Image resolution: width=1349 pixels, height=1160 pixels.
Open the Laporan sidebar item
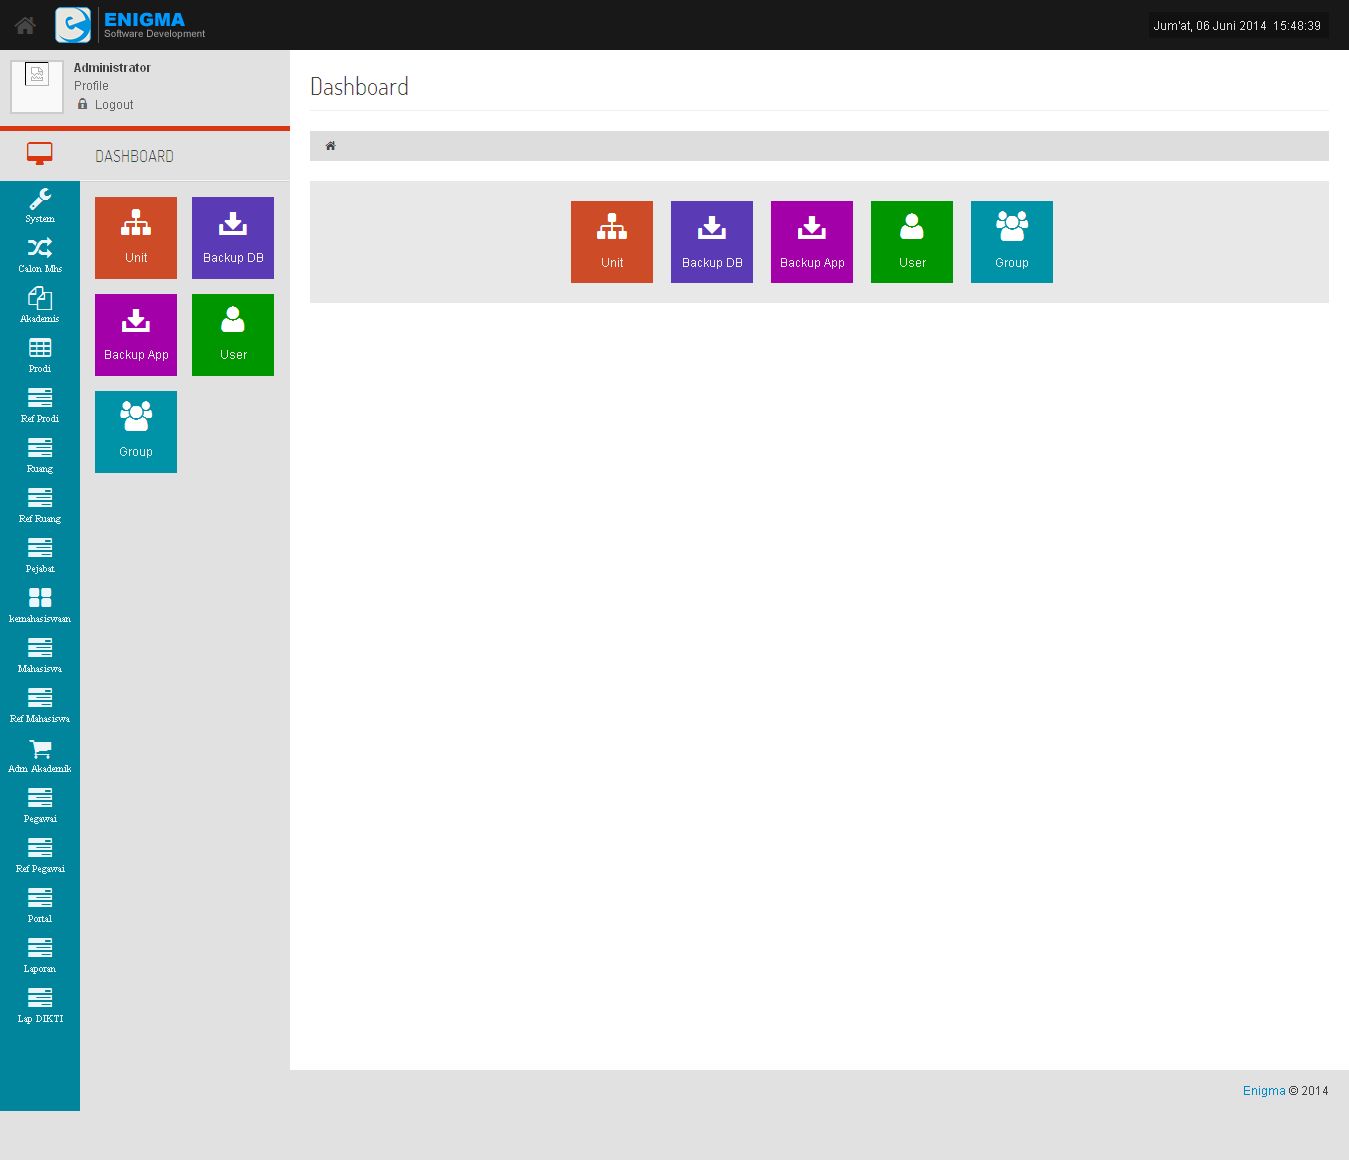coord(40,955)
